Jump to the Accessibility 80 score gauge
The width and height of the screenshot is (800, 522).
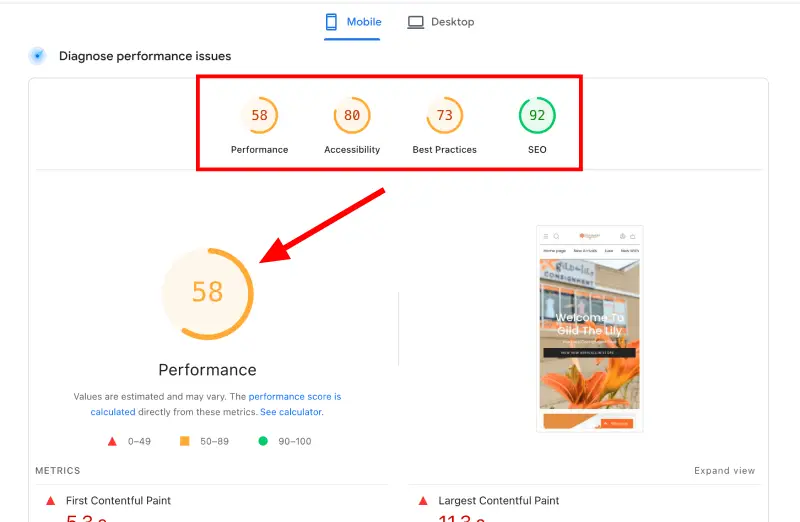[x=352, y=116]
